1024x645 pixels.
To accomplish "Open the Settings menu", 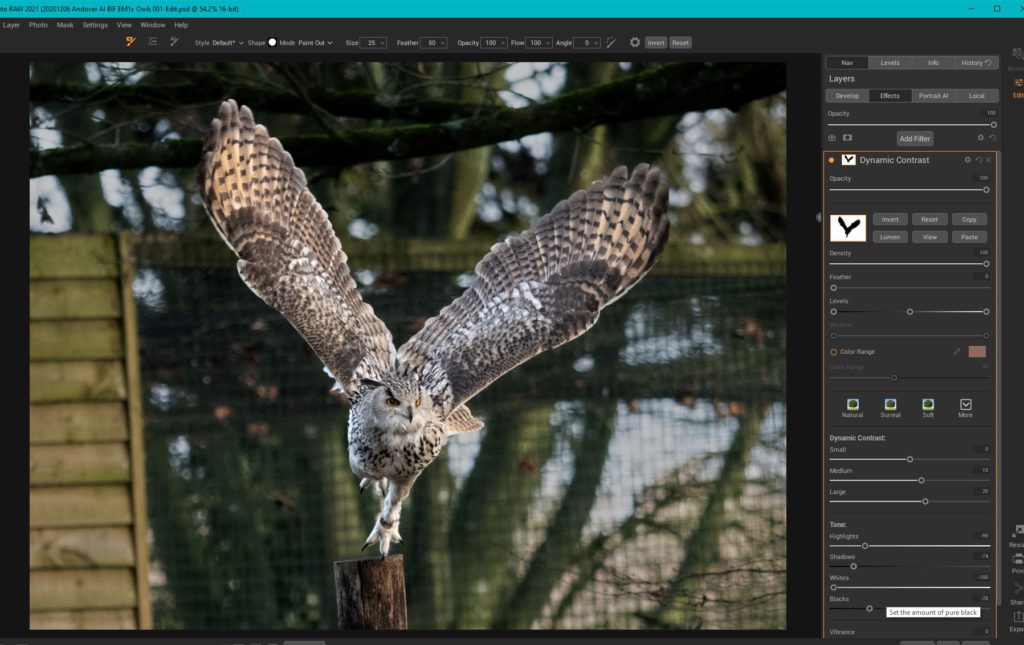I will point(94,25).
